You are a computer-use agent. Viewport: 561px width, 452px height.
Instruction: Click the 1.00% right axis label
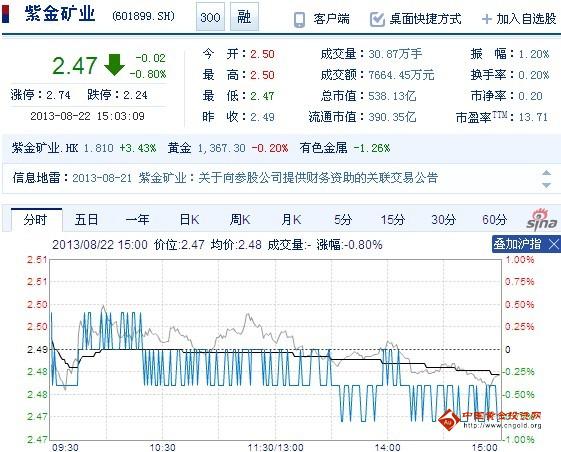point(519,259)
